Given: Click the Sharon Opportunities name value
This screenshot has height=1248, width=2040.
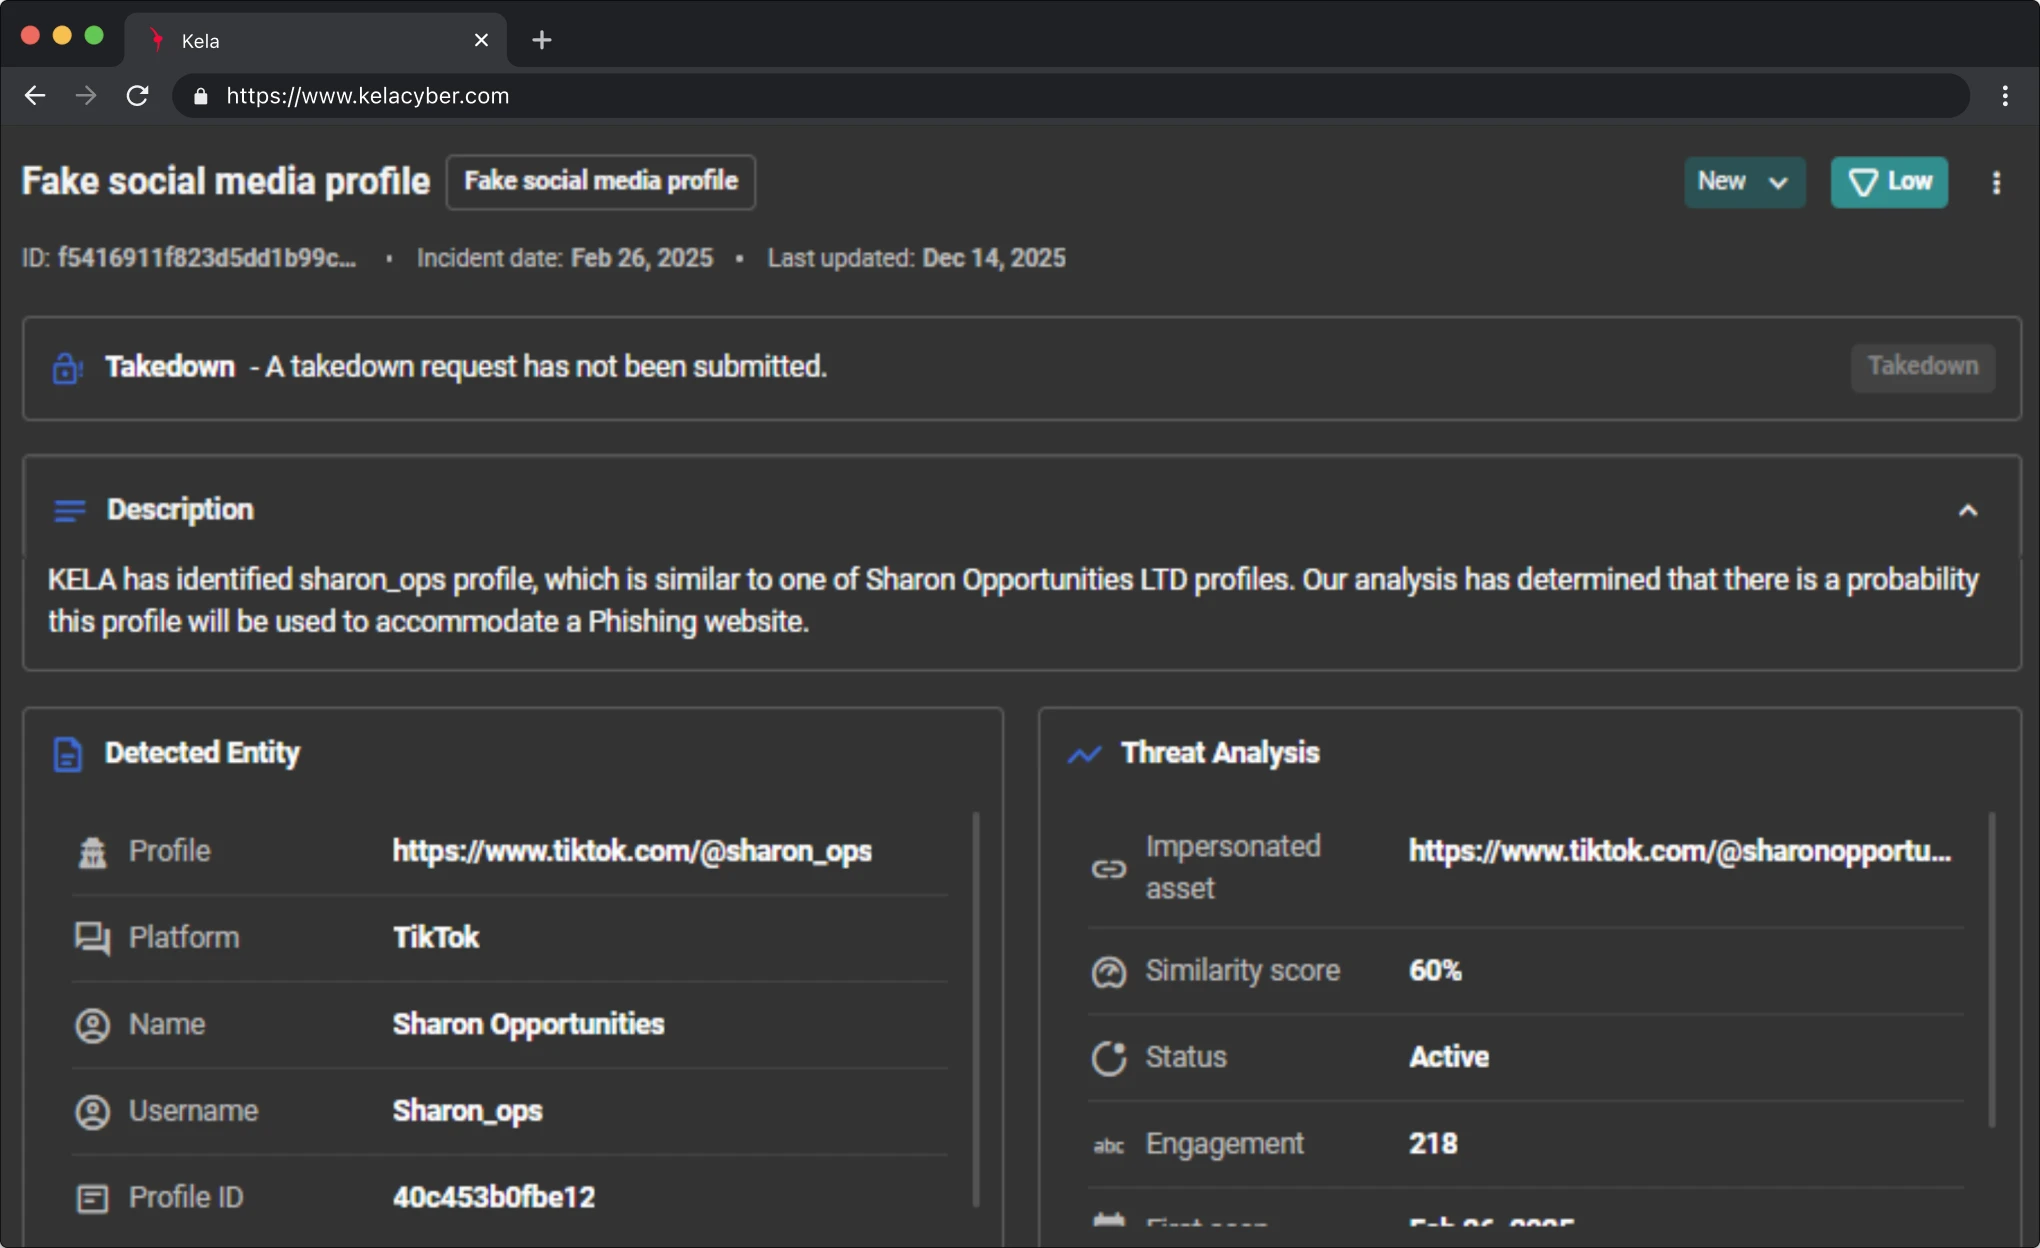Looking at the screenshot, I should [528, 1024].
